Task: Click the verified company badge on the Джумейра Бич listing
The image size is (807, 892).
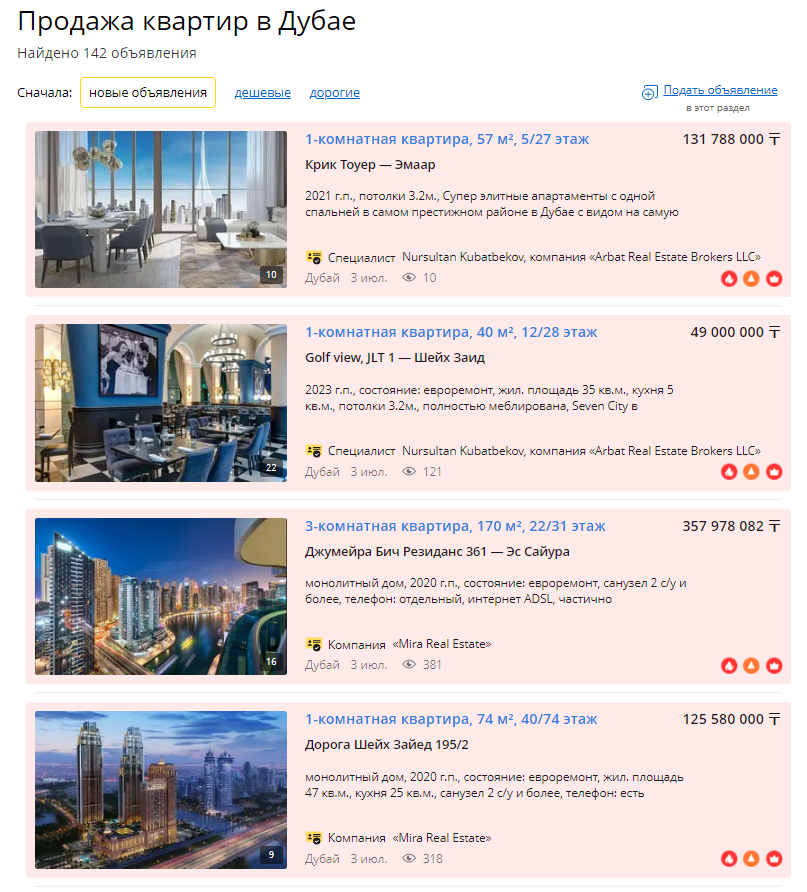Action: click(x=313, y=644)
